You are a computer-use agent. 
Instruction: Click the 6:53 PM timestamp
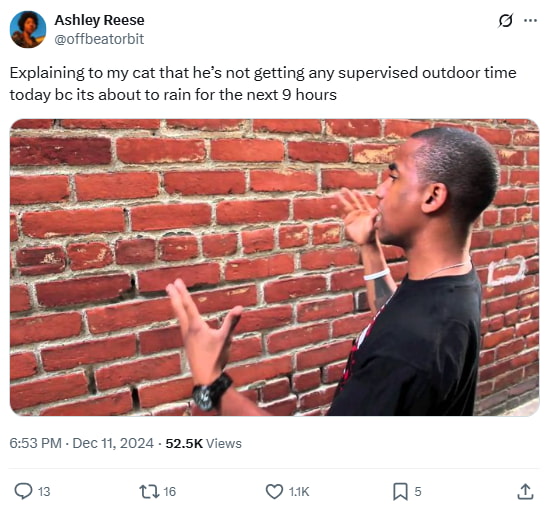pyautogui.click(x=36, y=443)
